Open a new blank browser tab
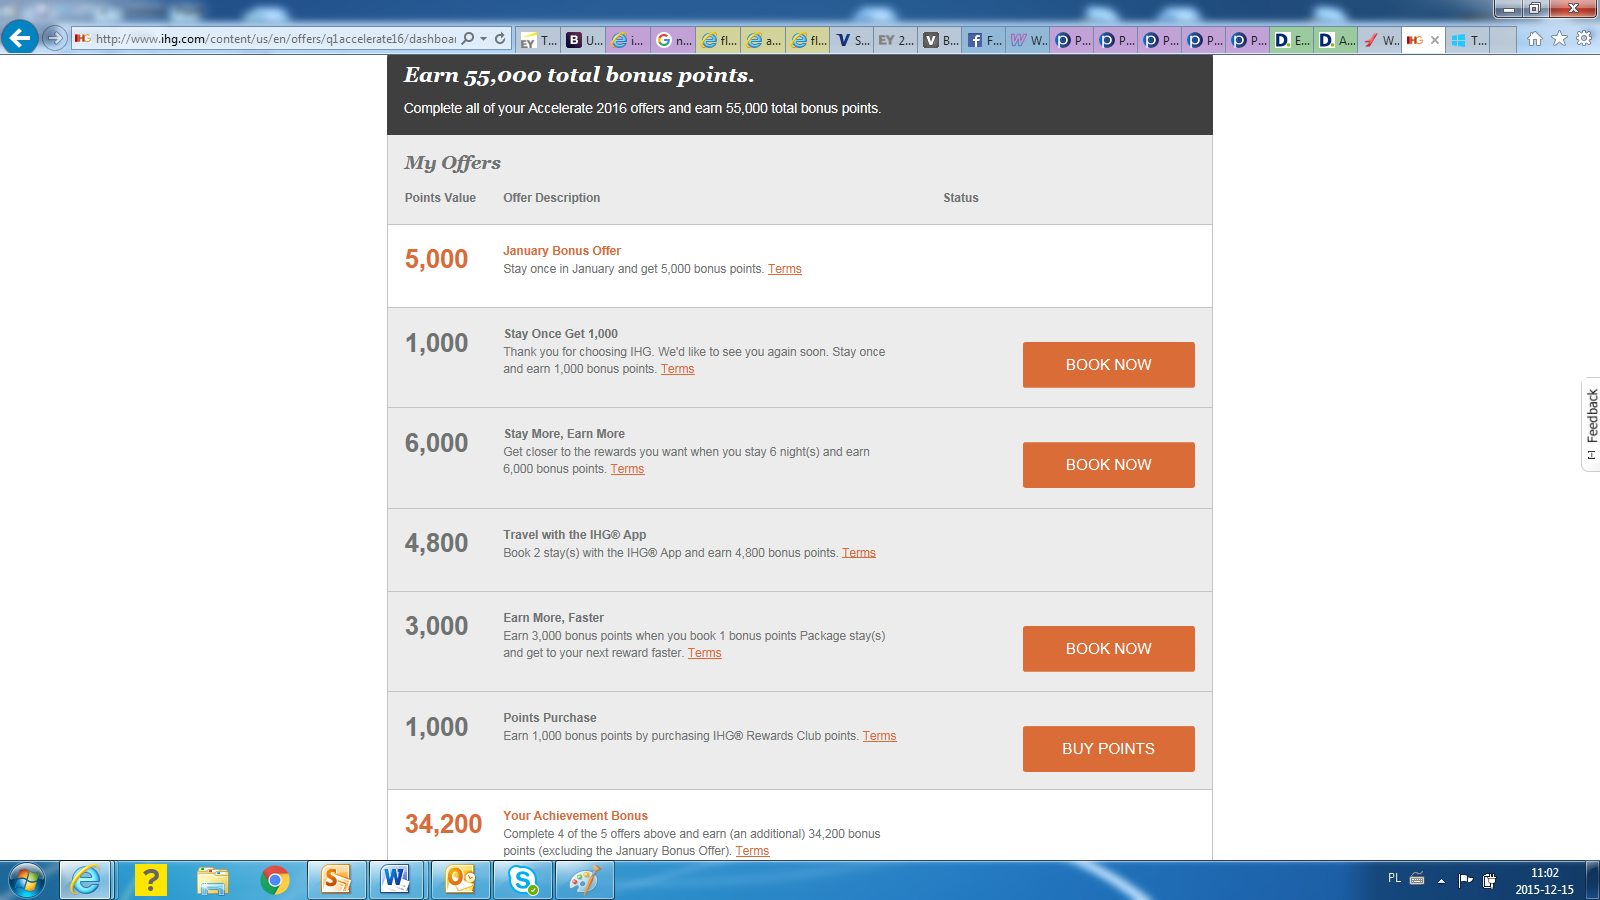This screenshot has width=1600, height=900. pyautogui.click(x=1503, y=40)
